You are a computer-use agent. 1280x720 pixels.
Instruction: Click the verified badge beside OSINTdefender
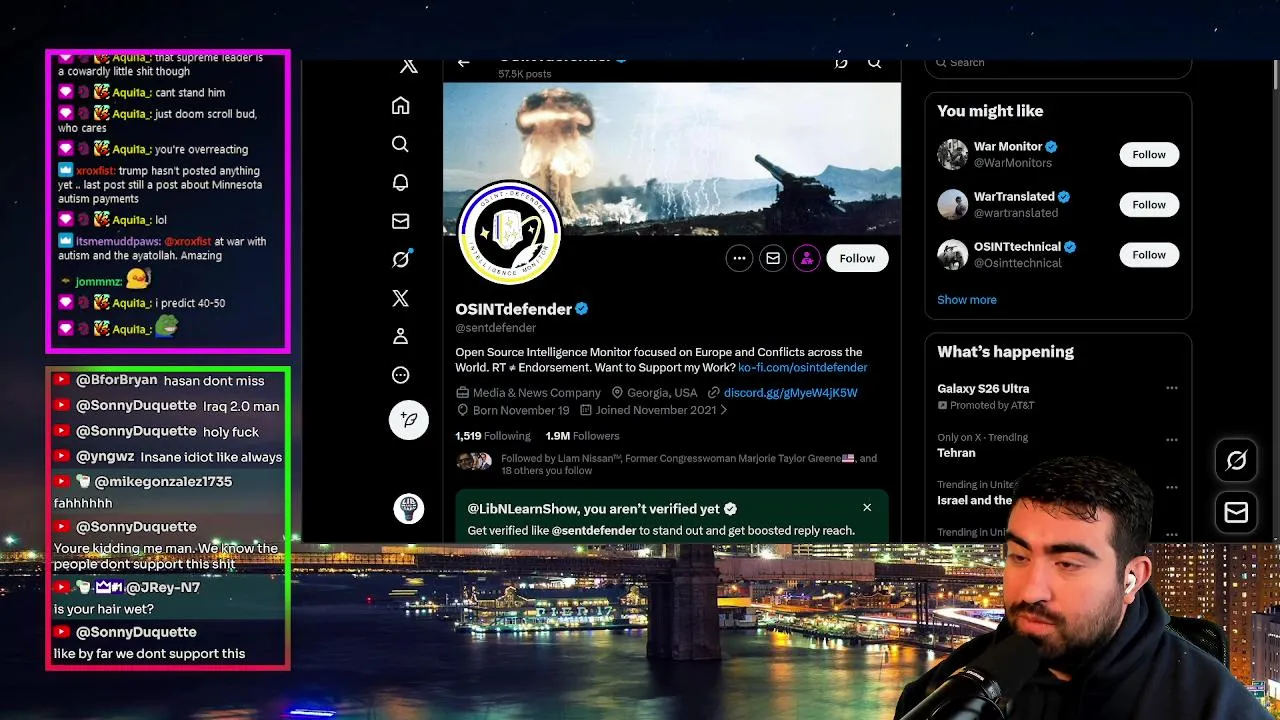click(x=582, y=309)
